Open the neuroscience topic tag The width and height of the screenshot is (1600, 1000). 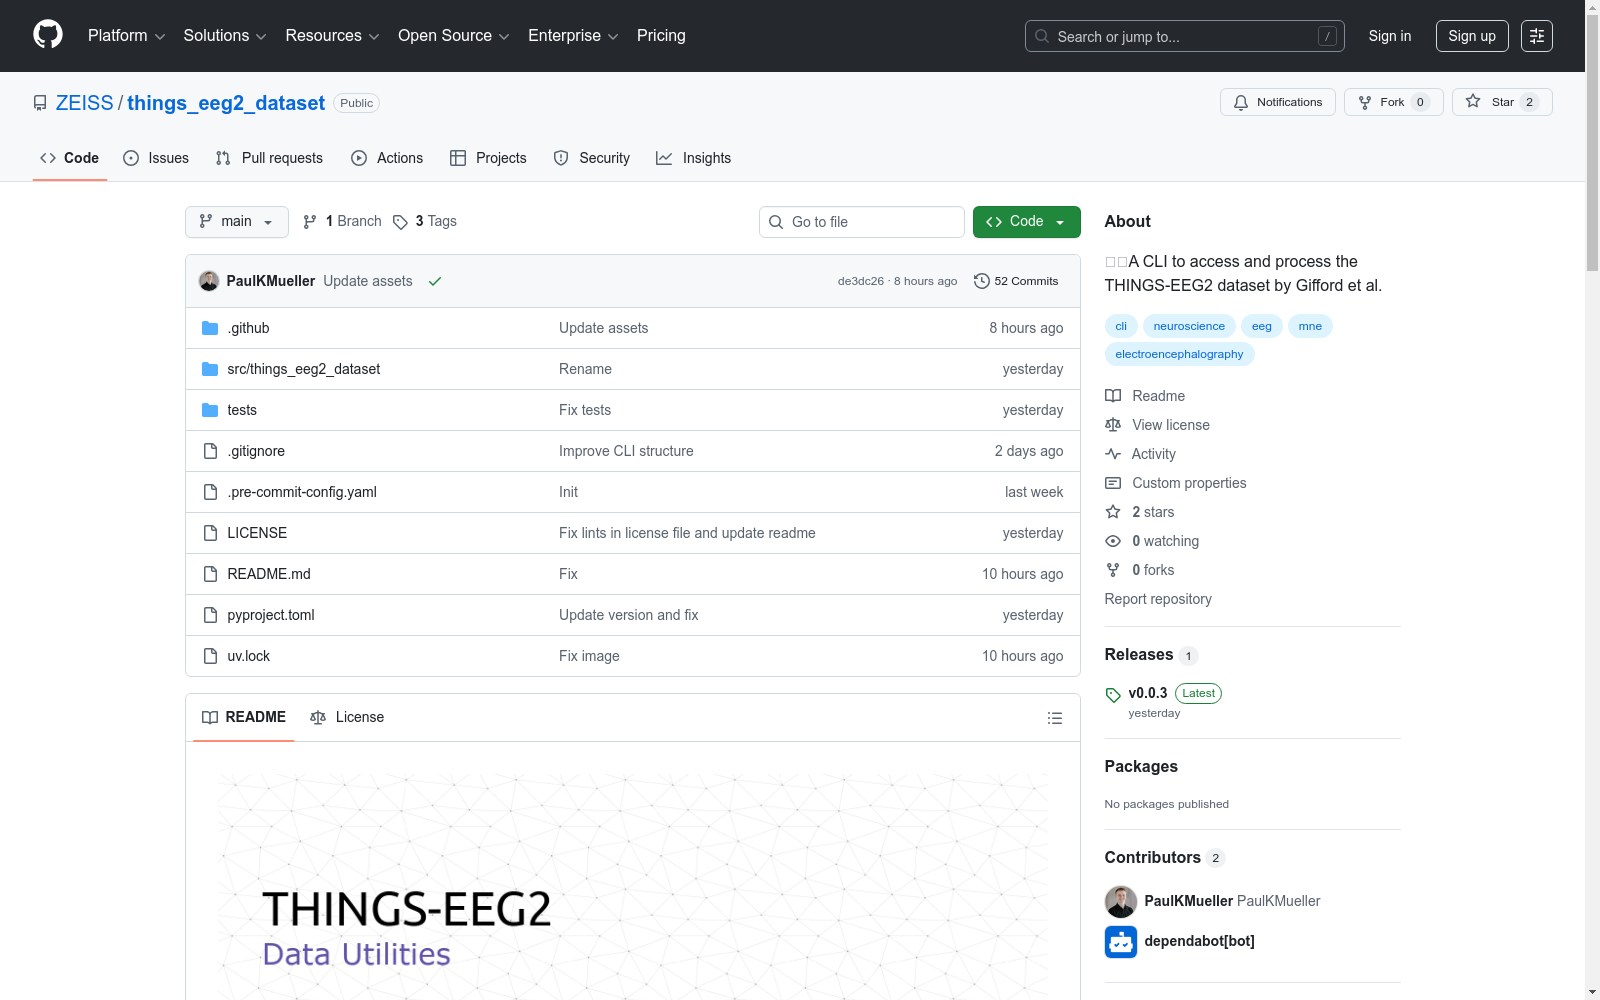(x=1189, y=326)
